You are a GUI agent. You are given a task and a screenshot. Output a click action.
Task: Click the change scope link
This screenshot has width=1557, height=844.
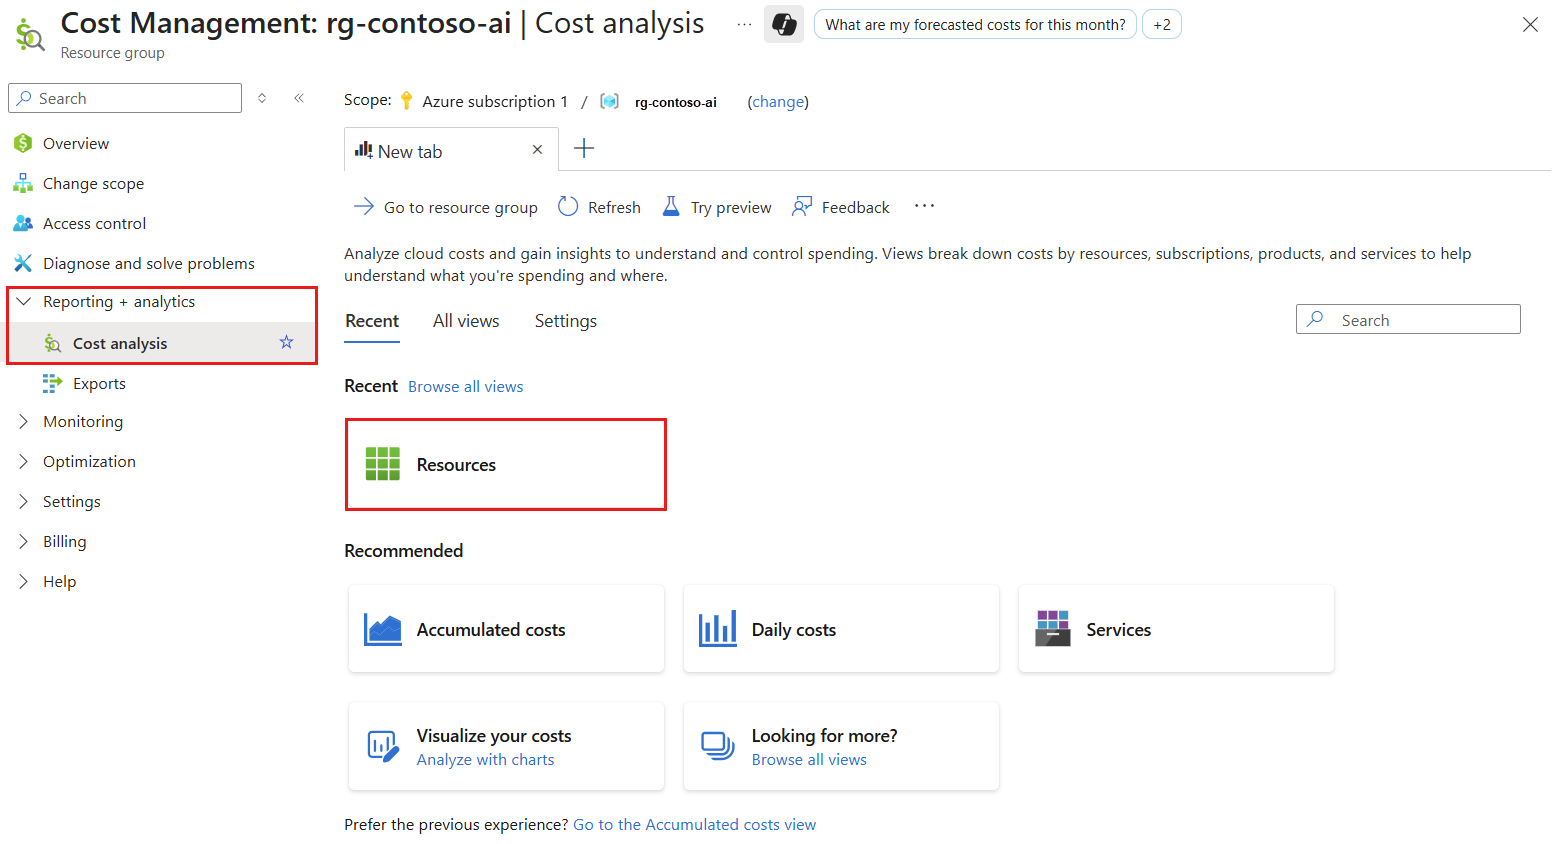pyautogui.click(x=778, y=102)
